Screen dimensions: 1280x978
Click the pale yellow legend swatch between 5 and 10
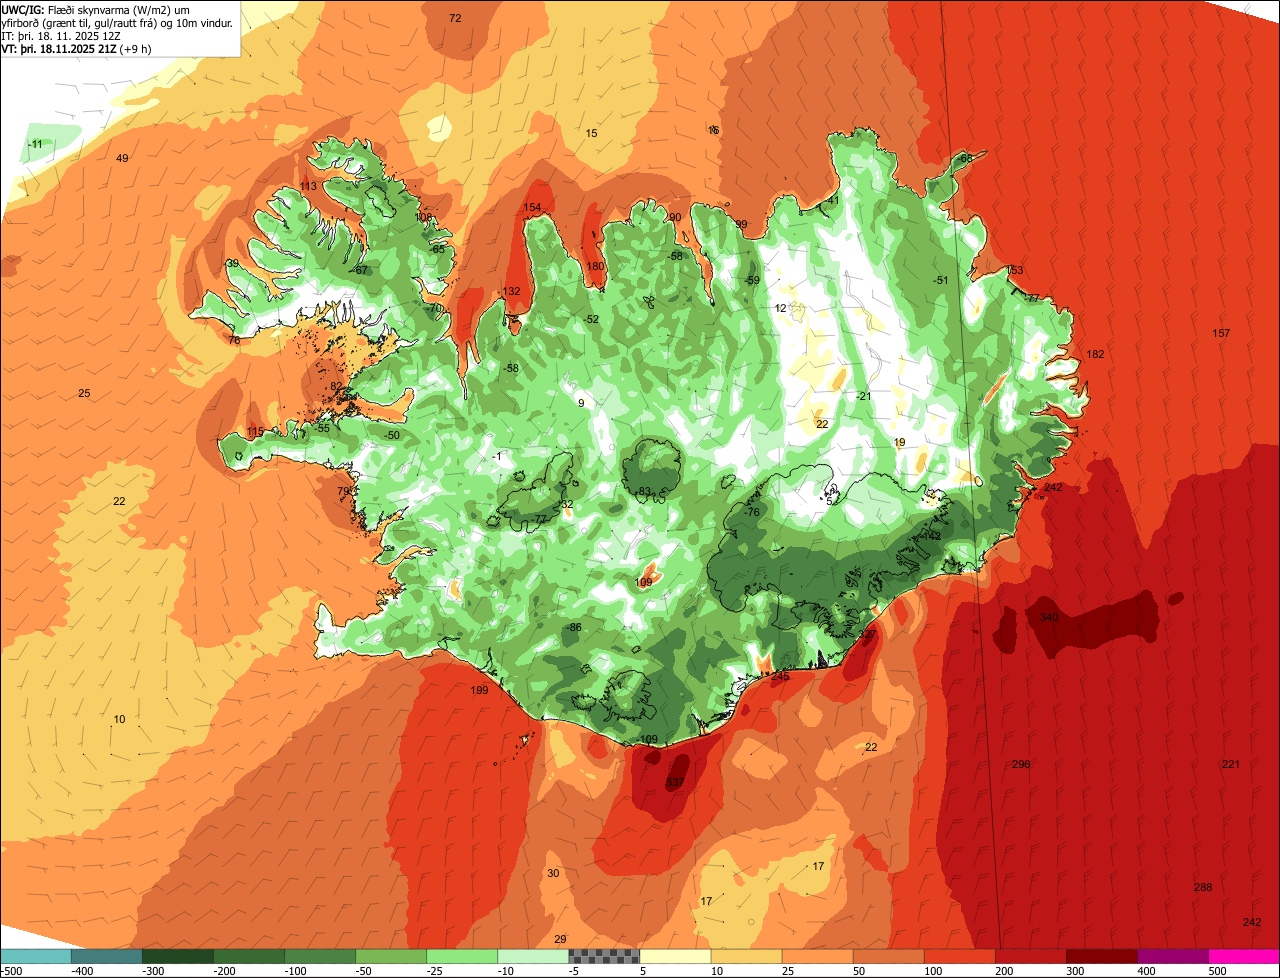point(675,956)
